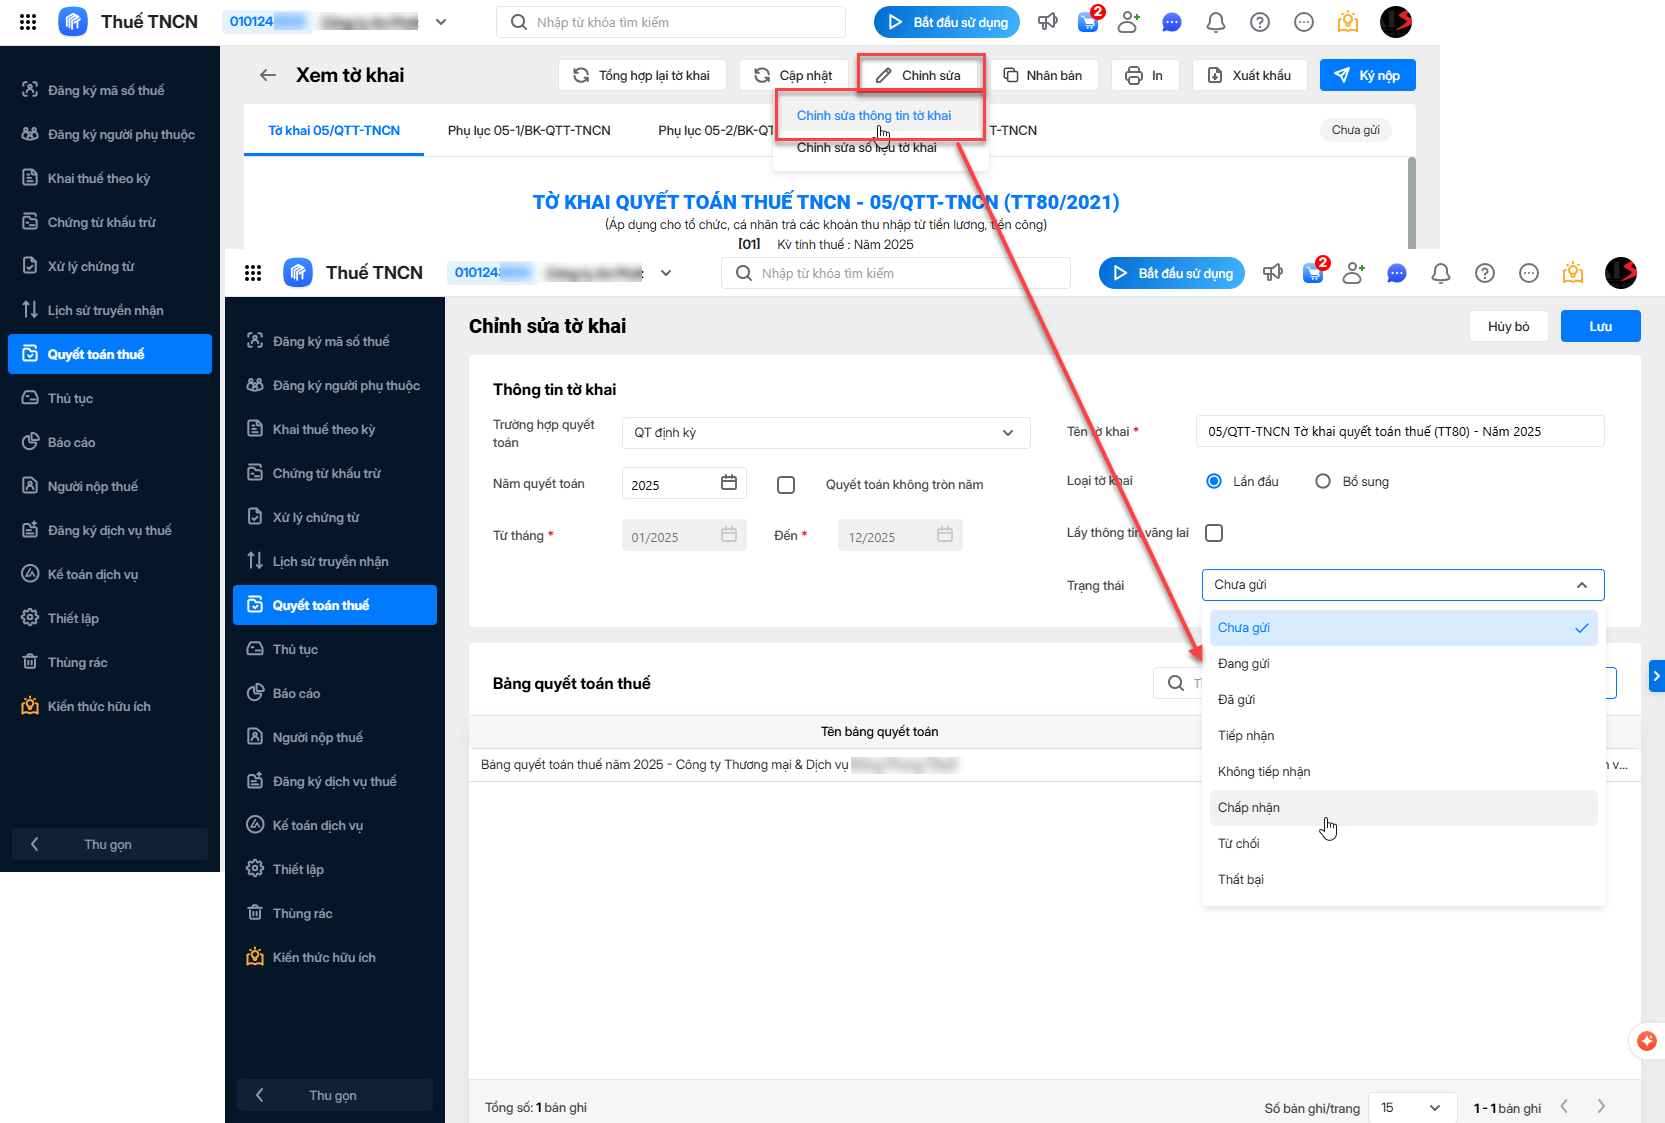Open the chat bubble messages icon

point(1397,273)
